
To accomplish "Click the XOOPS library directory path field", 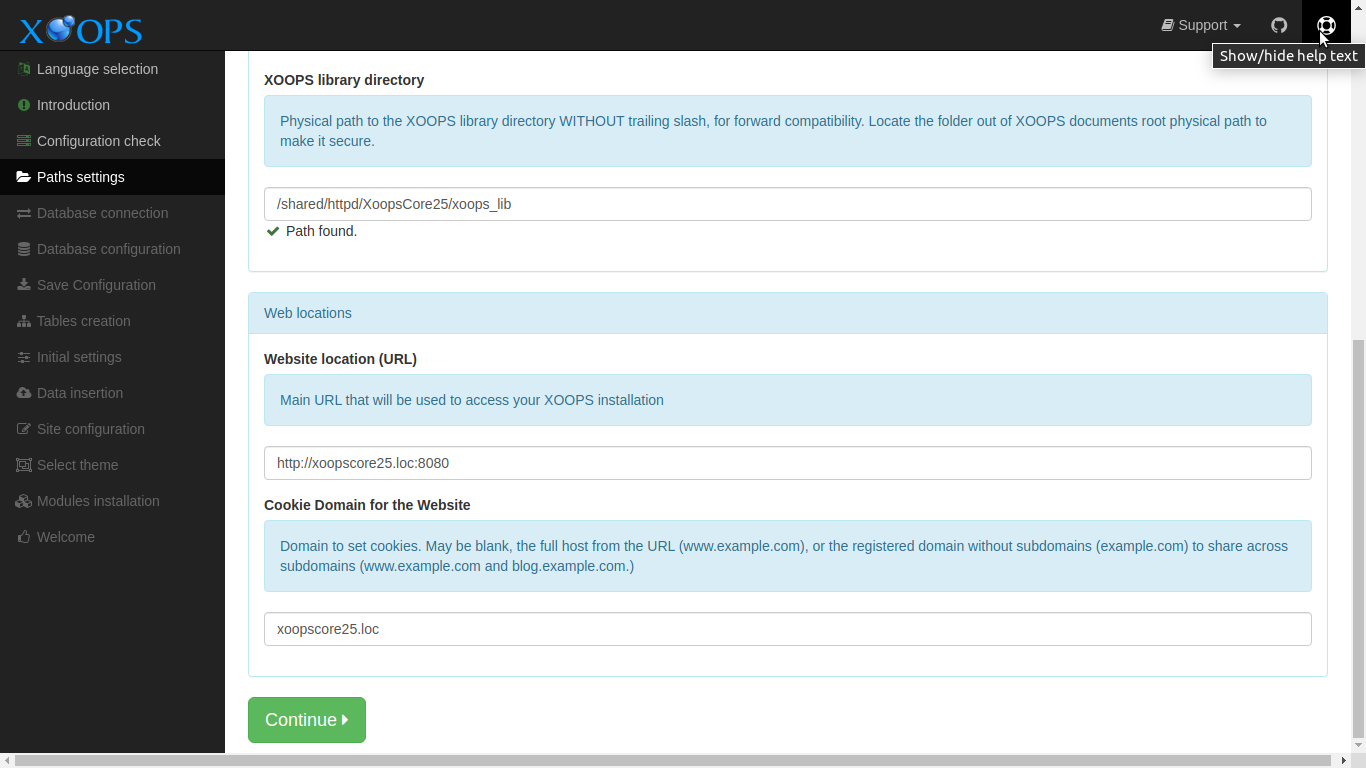I will pos(787,204).
